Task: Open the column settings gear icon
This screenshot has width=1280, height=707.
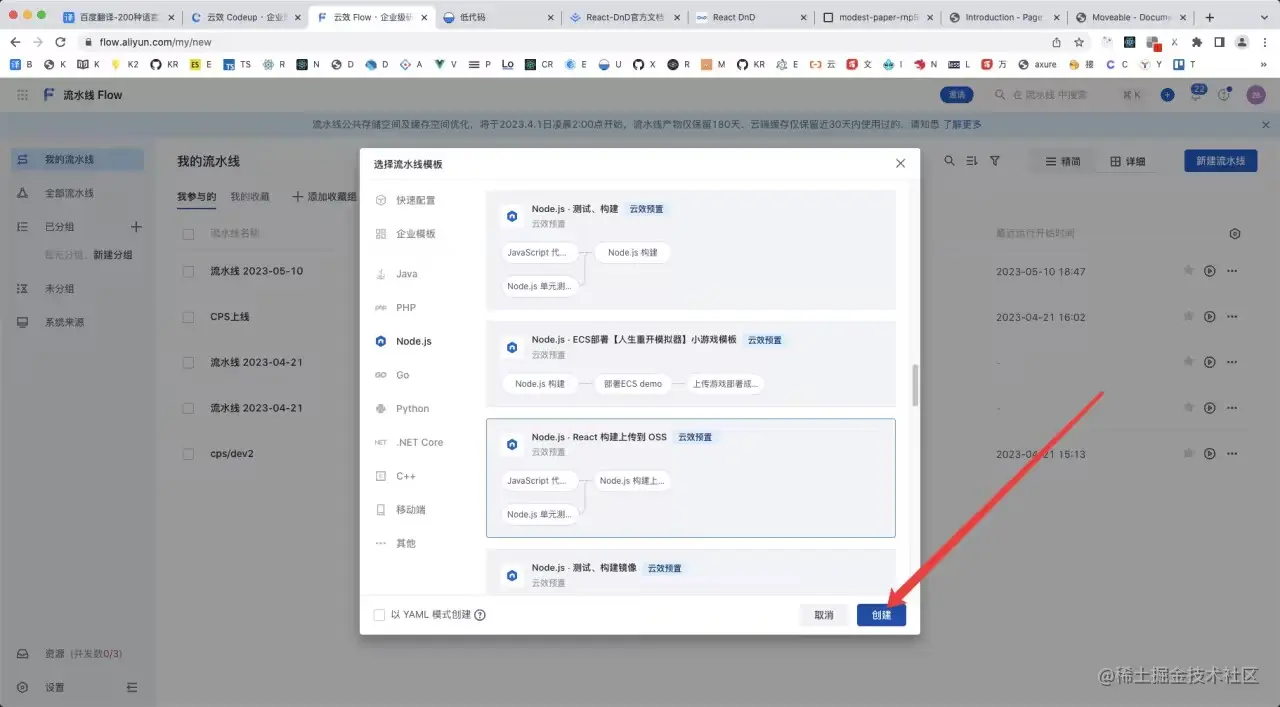Action: [1235, 234]
